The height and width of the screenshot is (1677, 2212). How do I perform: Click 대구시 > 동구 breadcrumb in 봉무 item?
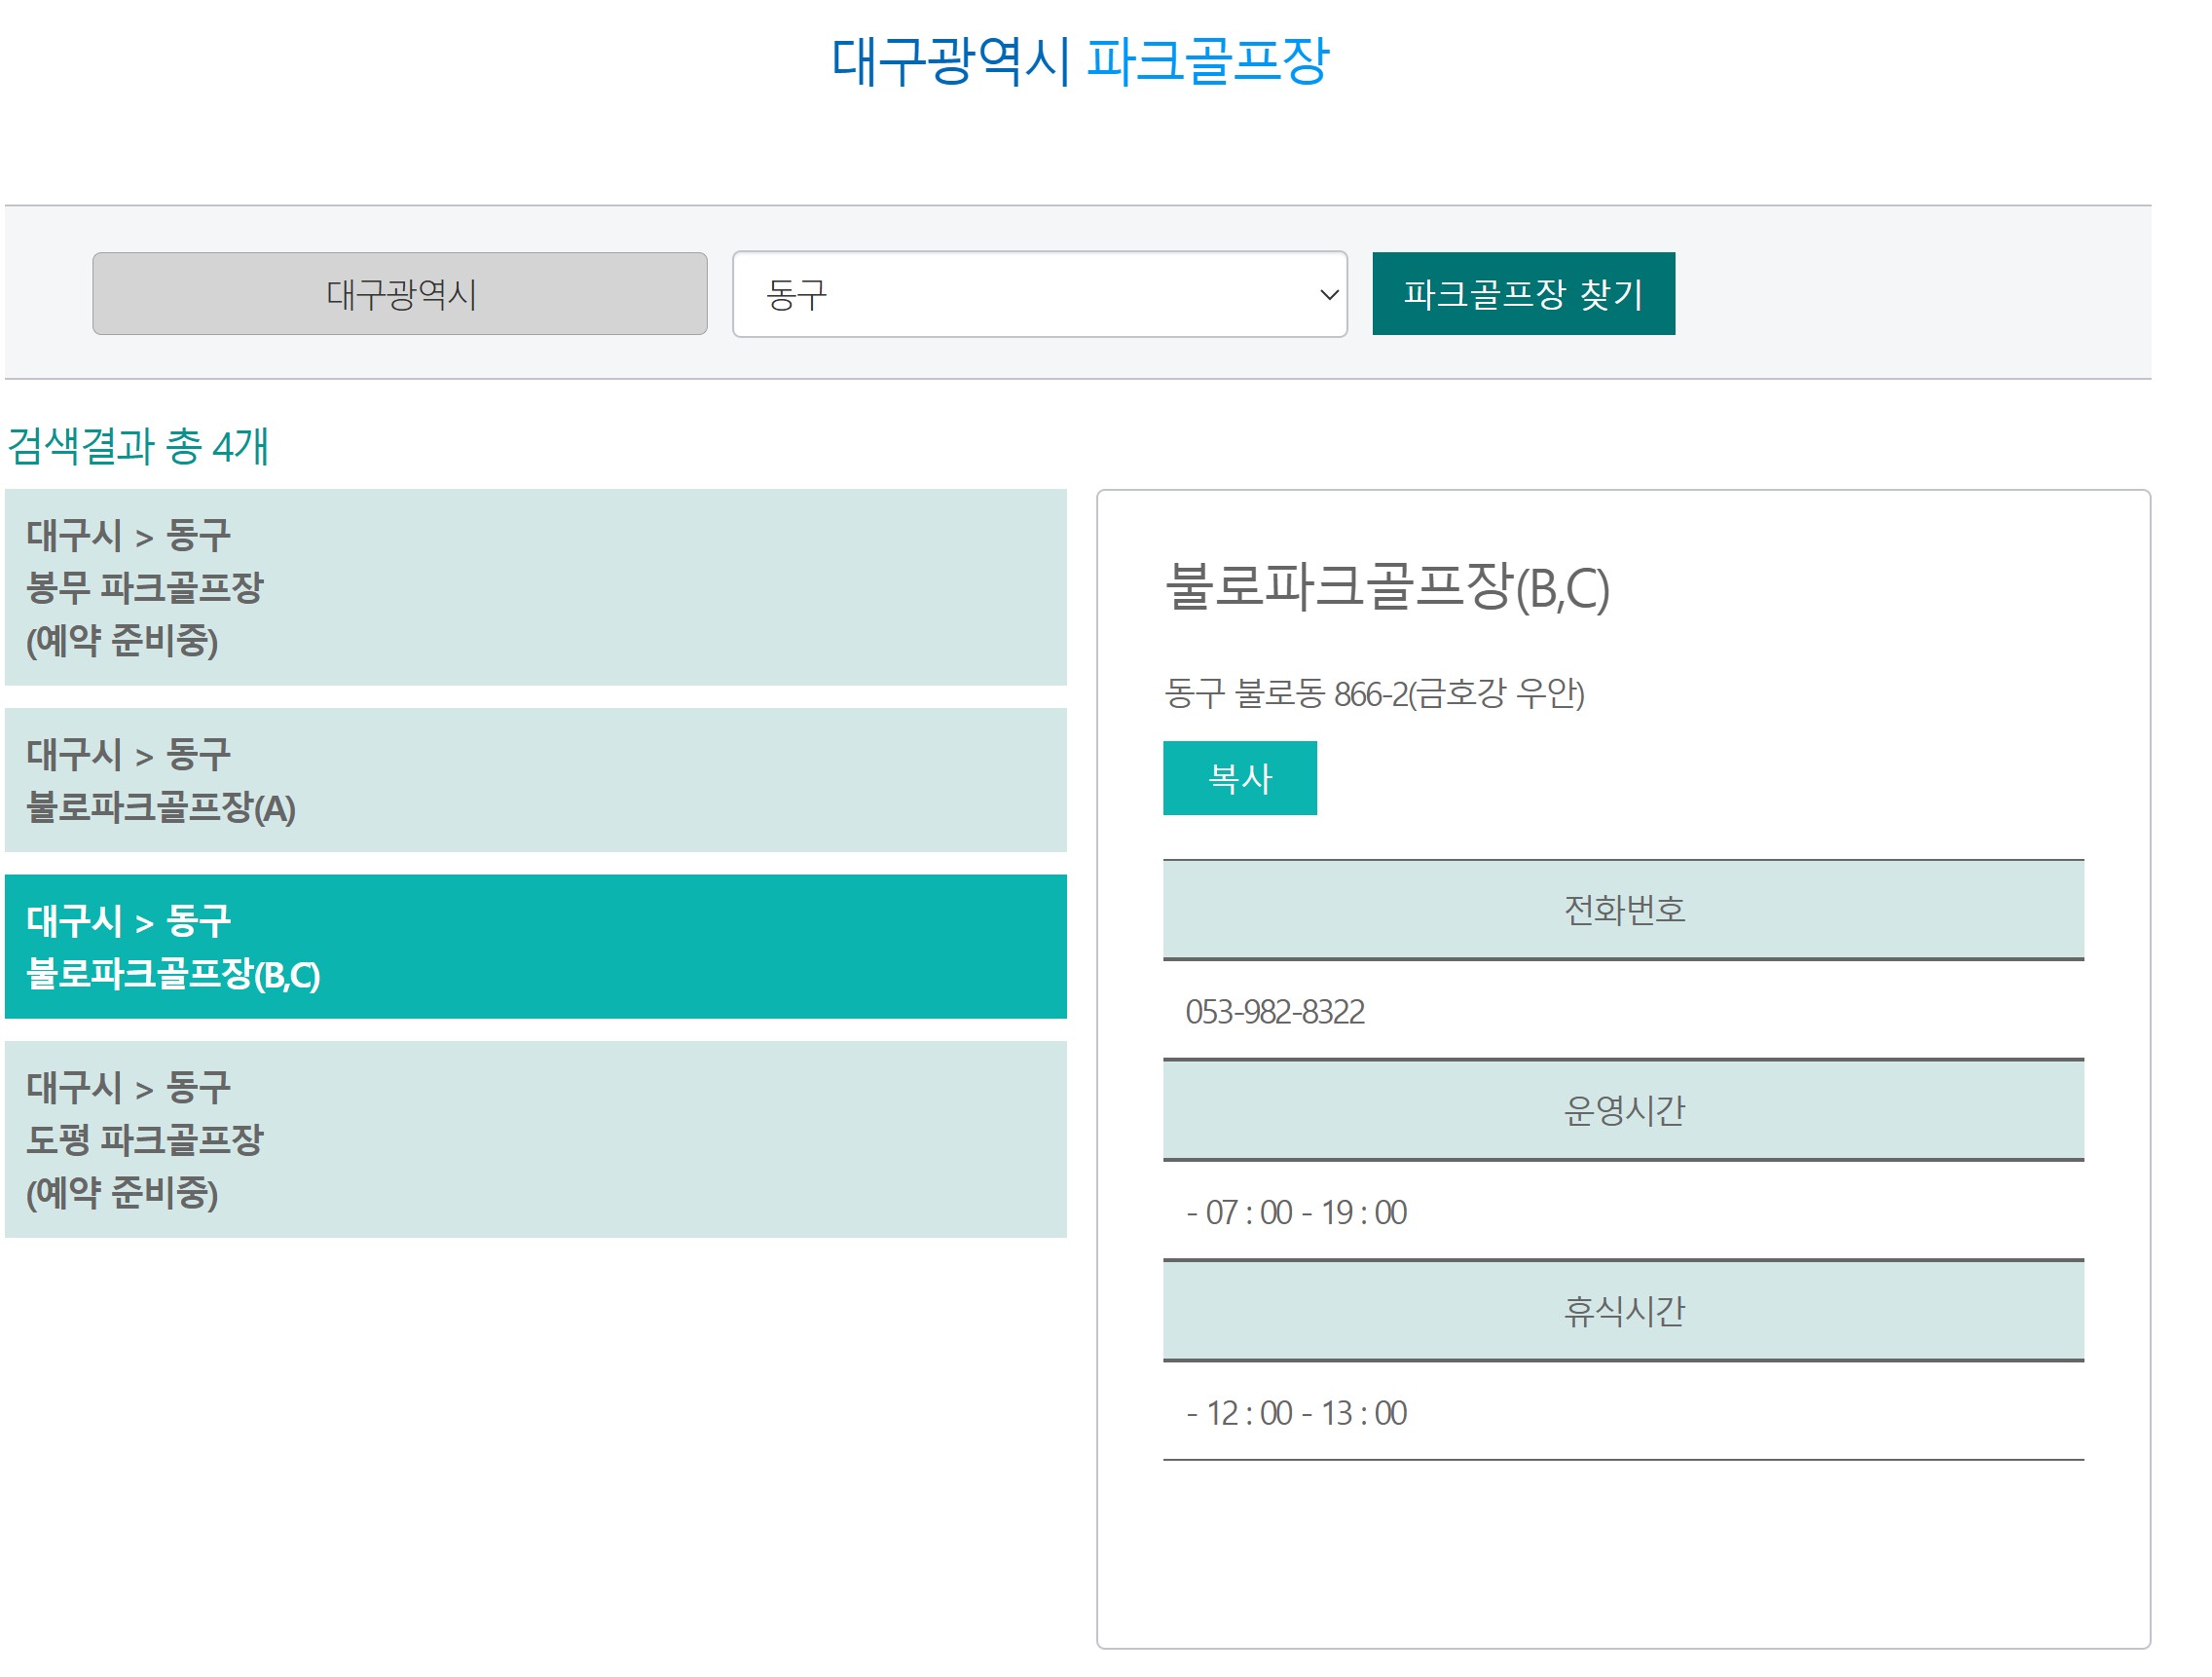point(128,536)
